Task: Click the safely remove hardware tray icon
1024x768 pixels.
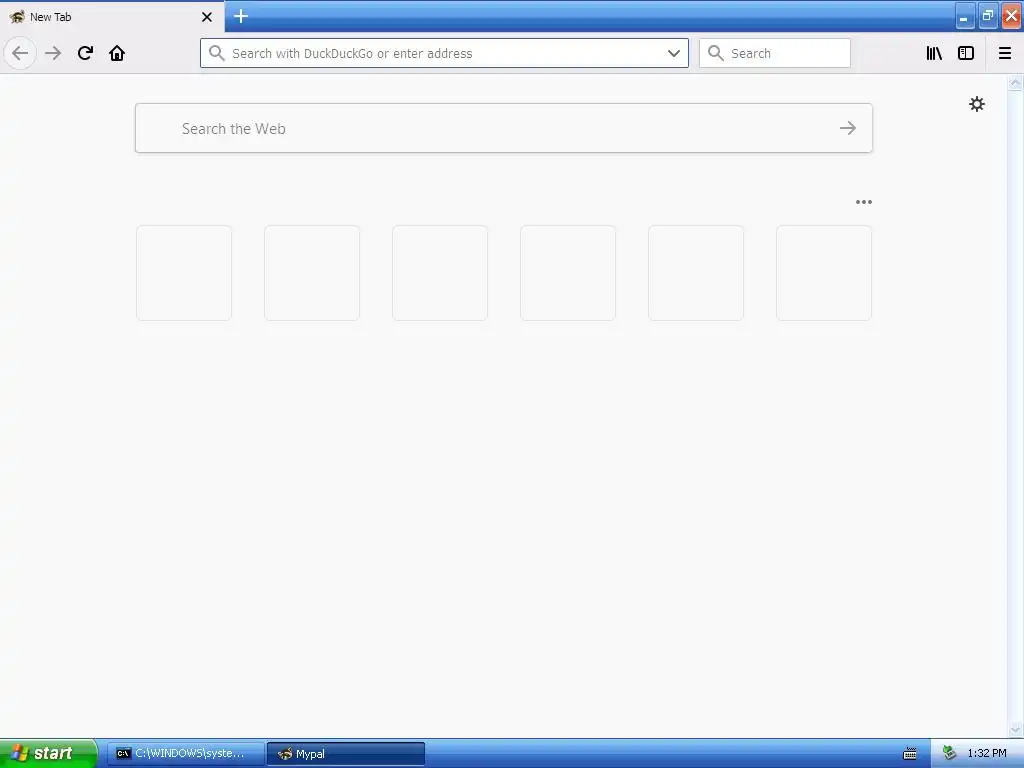Action: (x=949, y=754)
